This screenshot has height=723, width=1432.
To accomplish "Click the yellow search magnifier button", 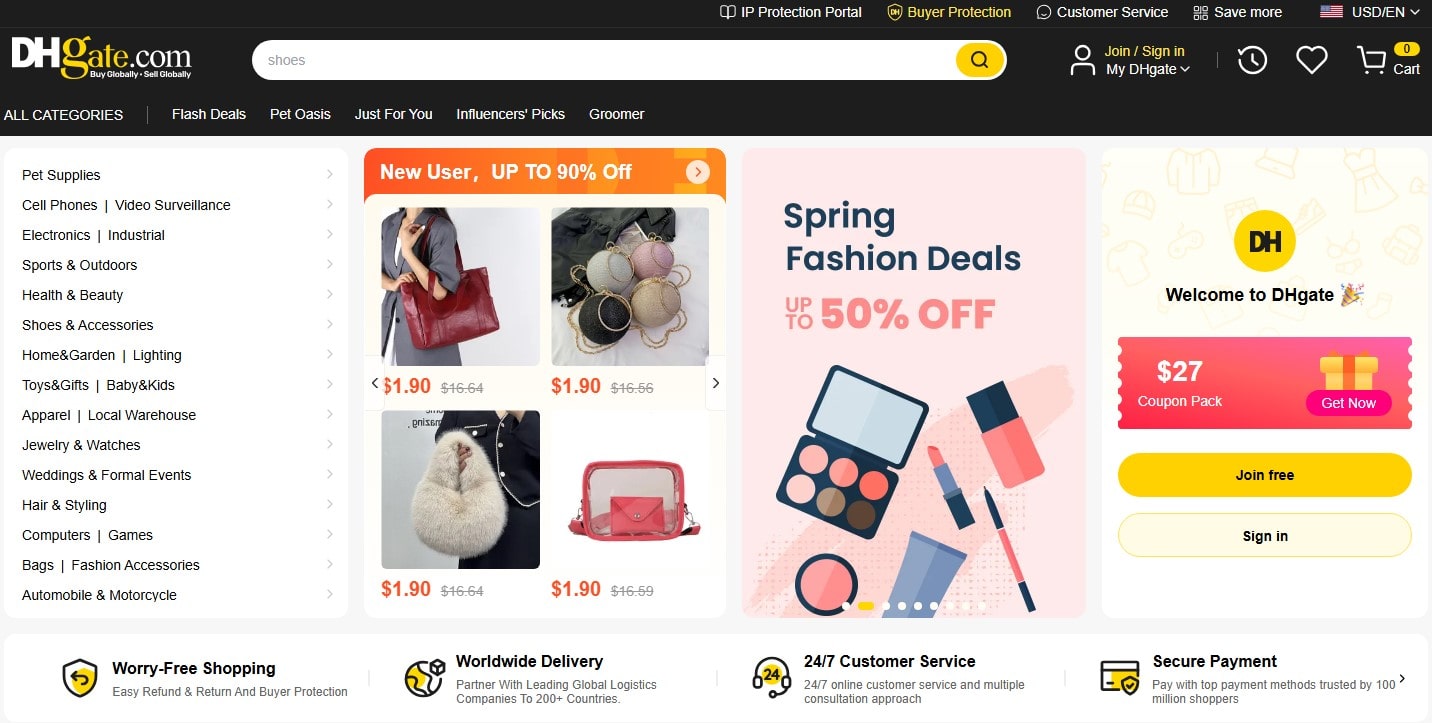I will click(979, 60).
